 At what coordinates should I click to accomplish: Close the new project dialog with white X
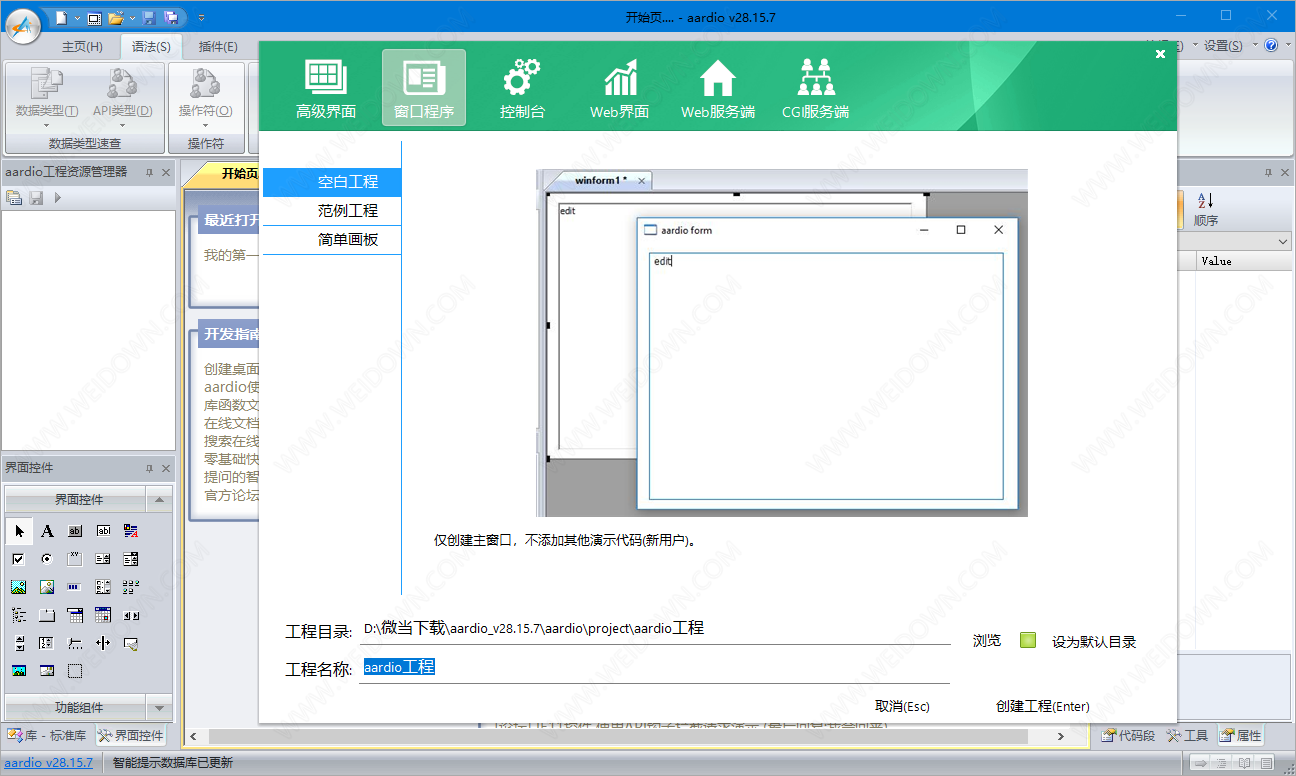pyautogui.click(x=1160, y=54)
